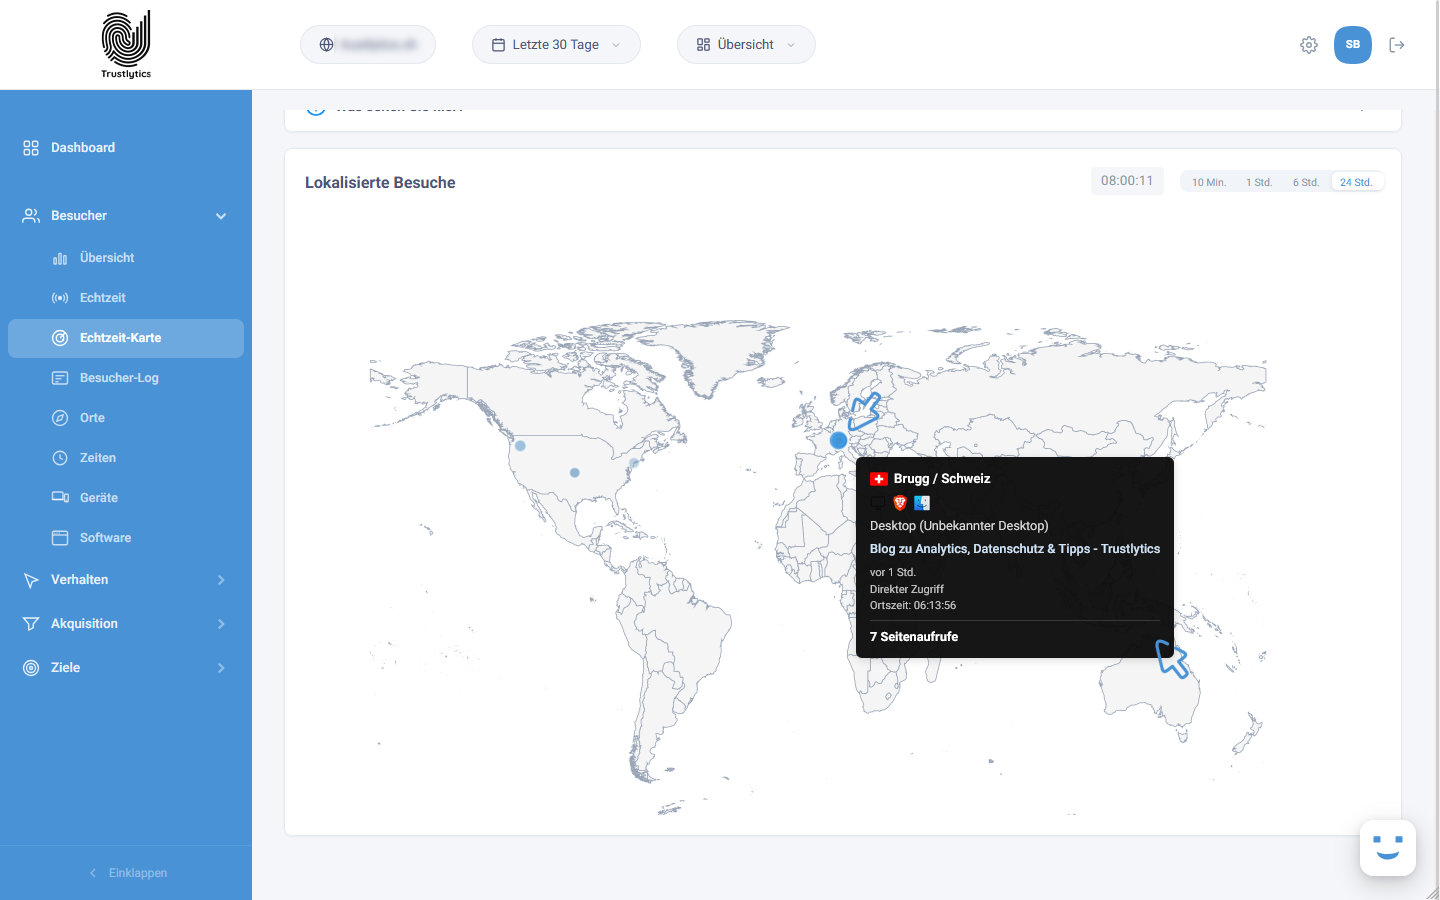Select the 10 Min. time range
1440x900 pixels.
1209,182
